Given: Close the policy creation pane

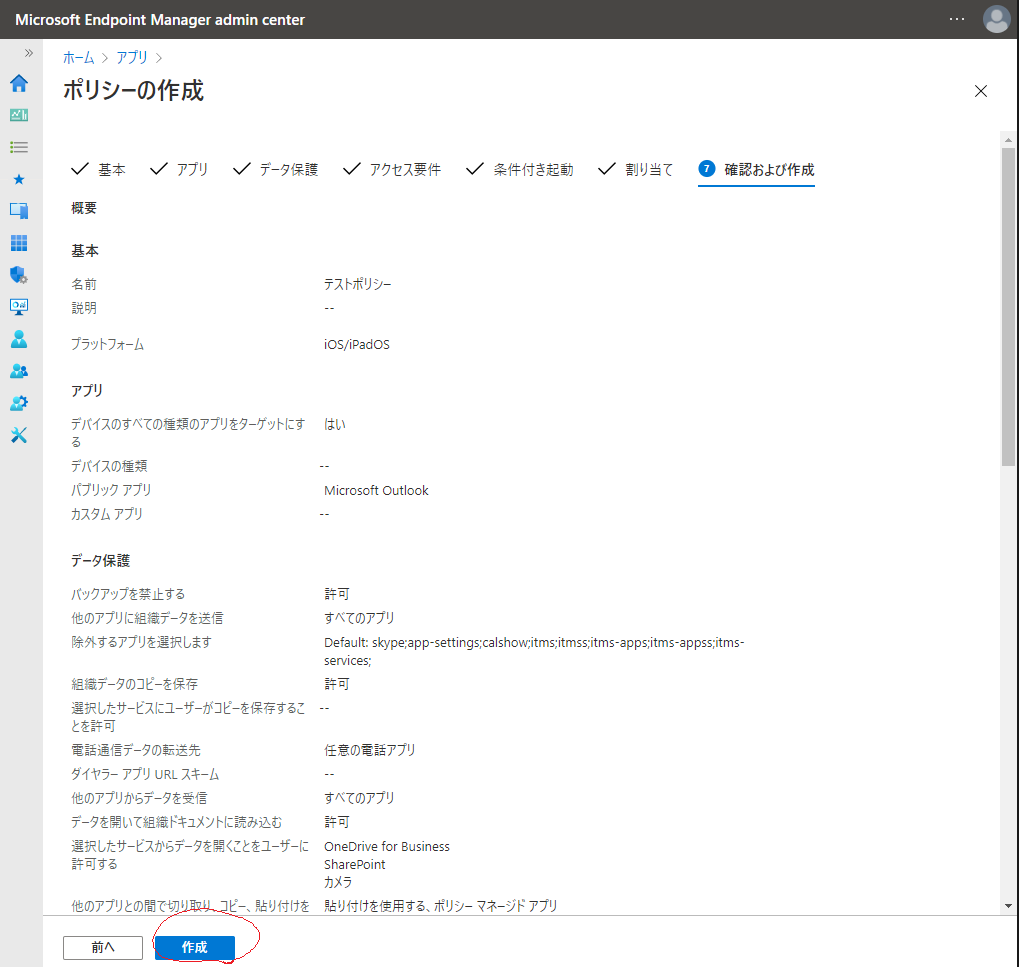Looking at the screenshot, I should 981,91.
